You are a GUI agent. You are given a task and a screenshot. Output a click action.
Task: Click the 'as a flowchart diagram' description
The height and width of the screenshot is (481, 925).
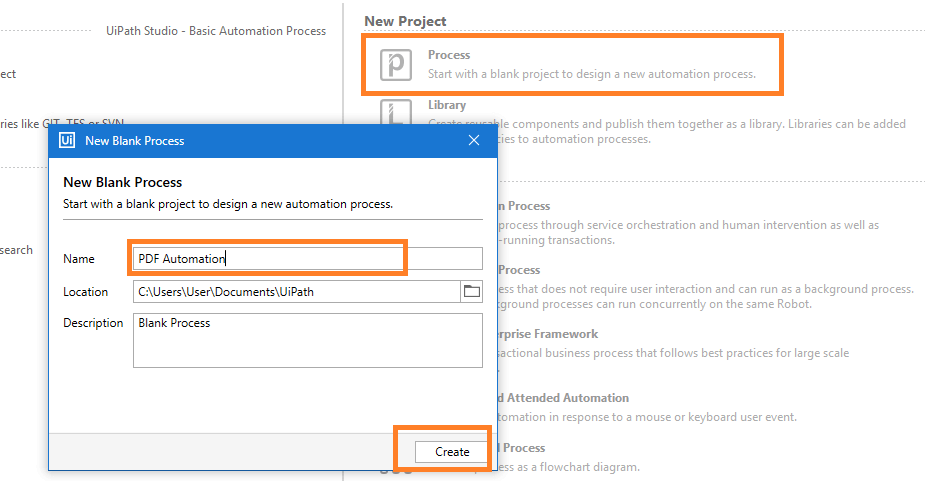click(x=569, y=467)
